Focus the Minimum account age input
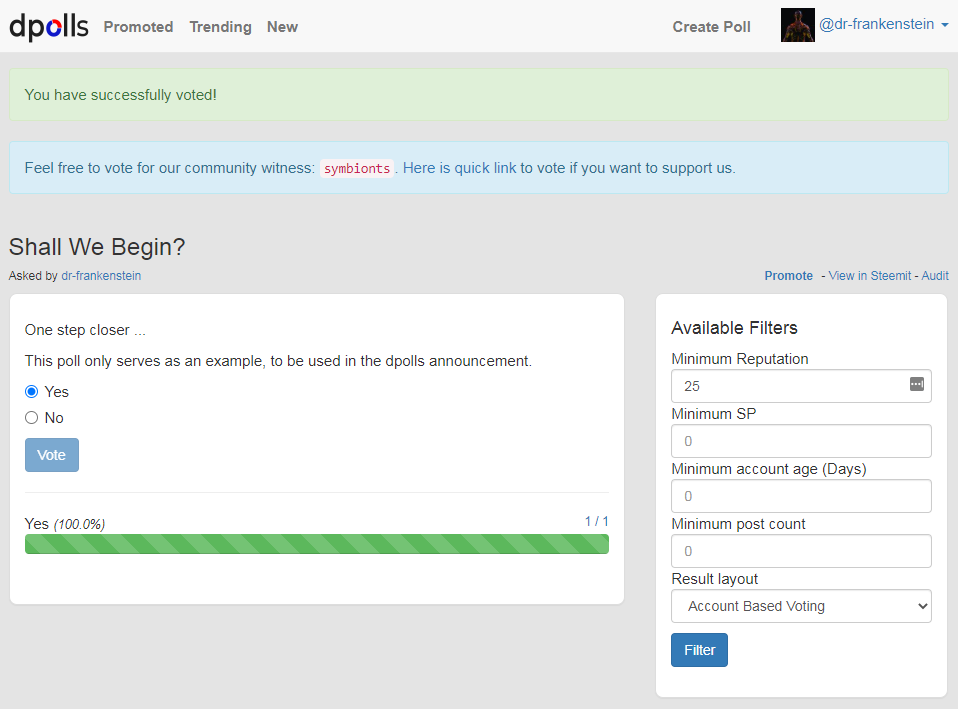Screen dimensions: 958x709 (801, 496)
